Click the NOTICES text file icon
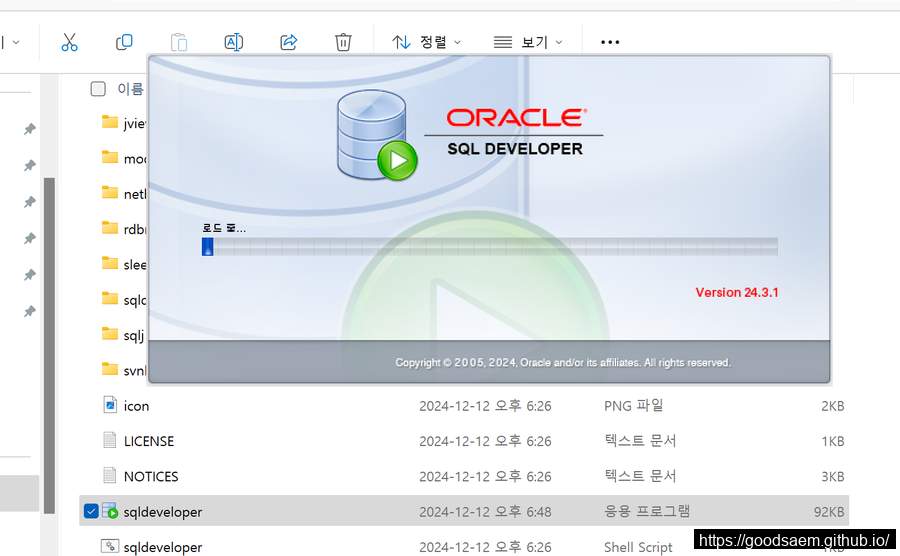 (x=110, y=476)
